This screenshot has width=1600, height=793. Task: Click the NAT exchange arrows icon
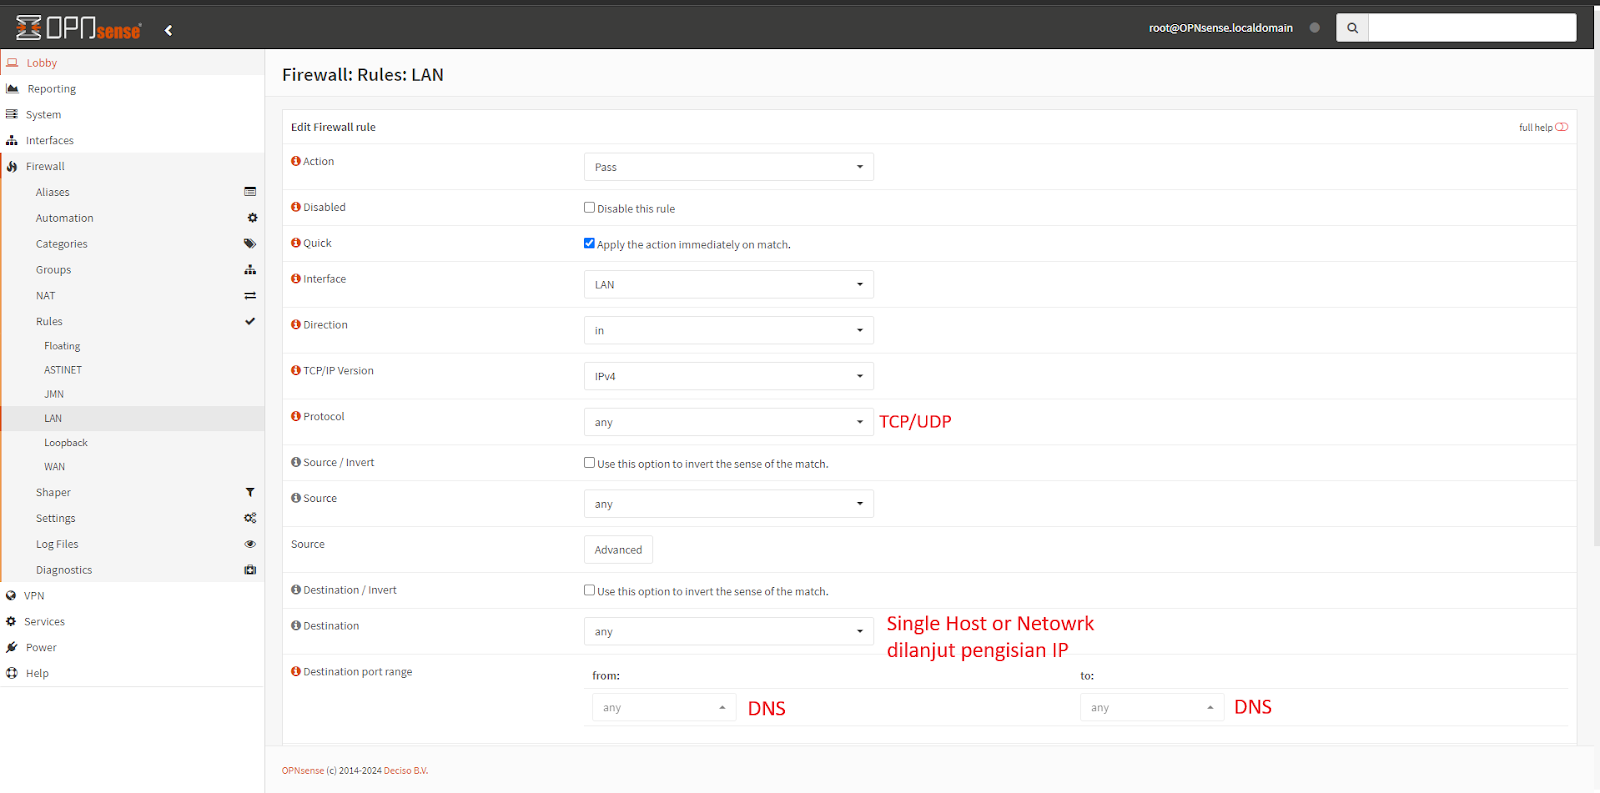pos(250,296)
